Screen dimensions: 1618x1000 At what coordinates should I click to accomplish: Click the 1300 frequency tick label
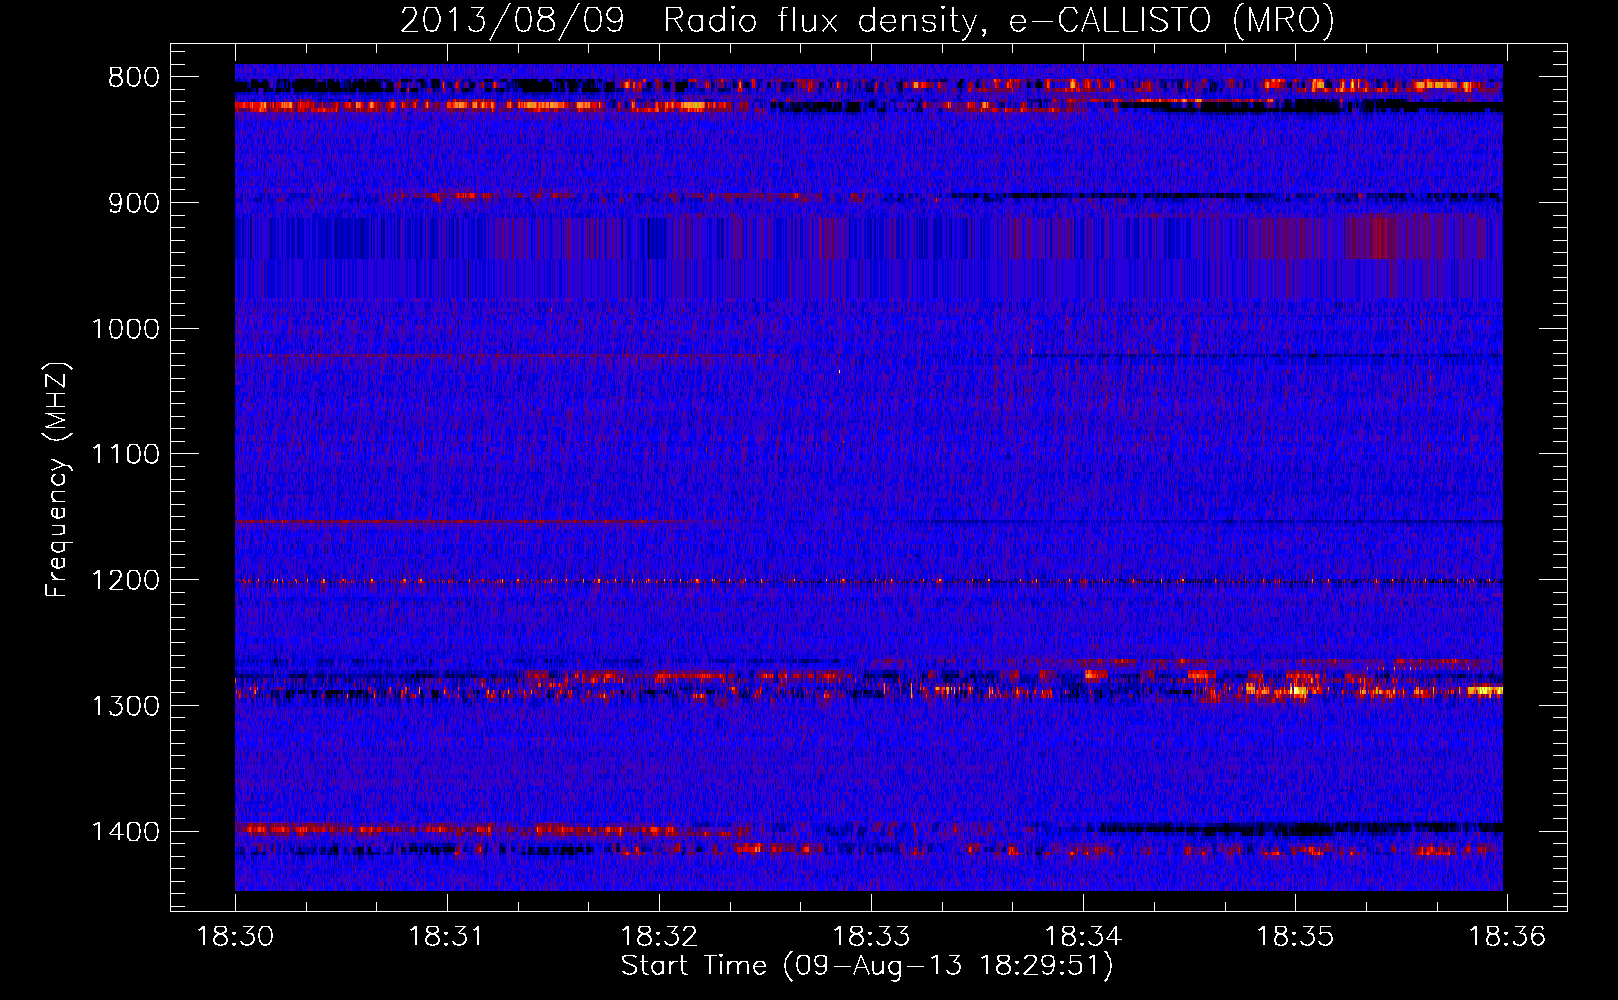126,706
